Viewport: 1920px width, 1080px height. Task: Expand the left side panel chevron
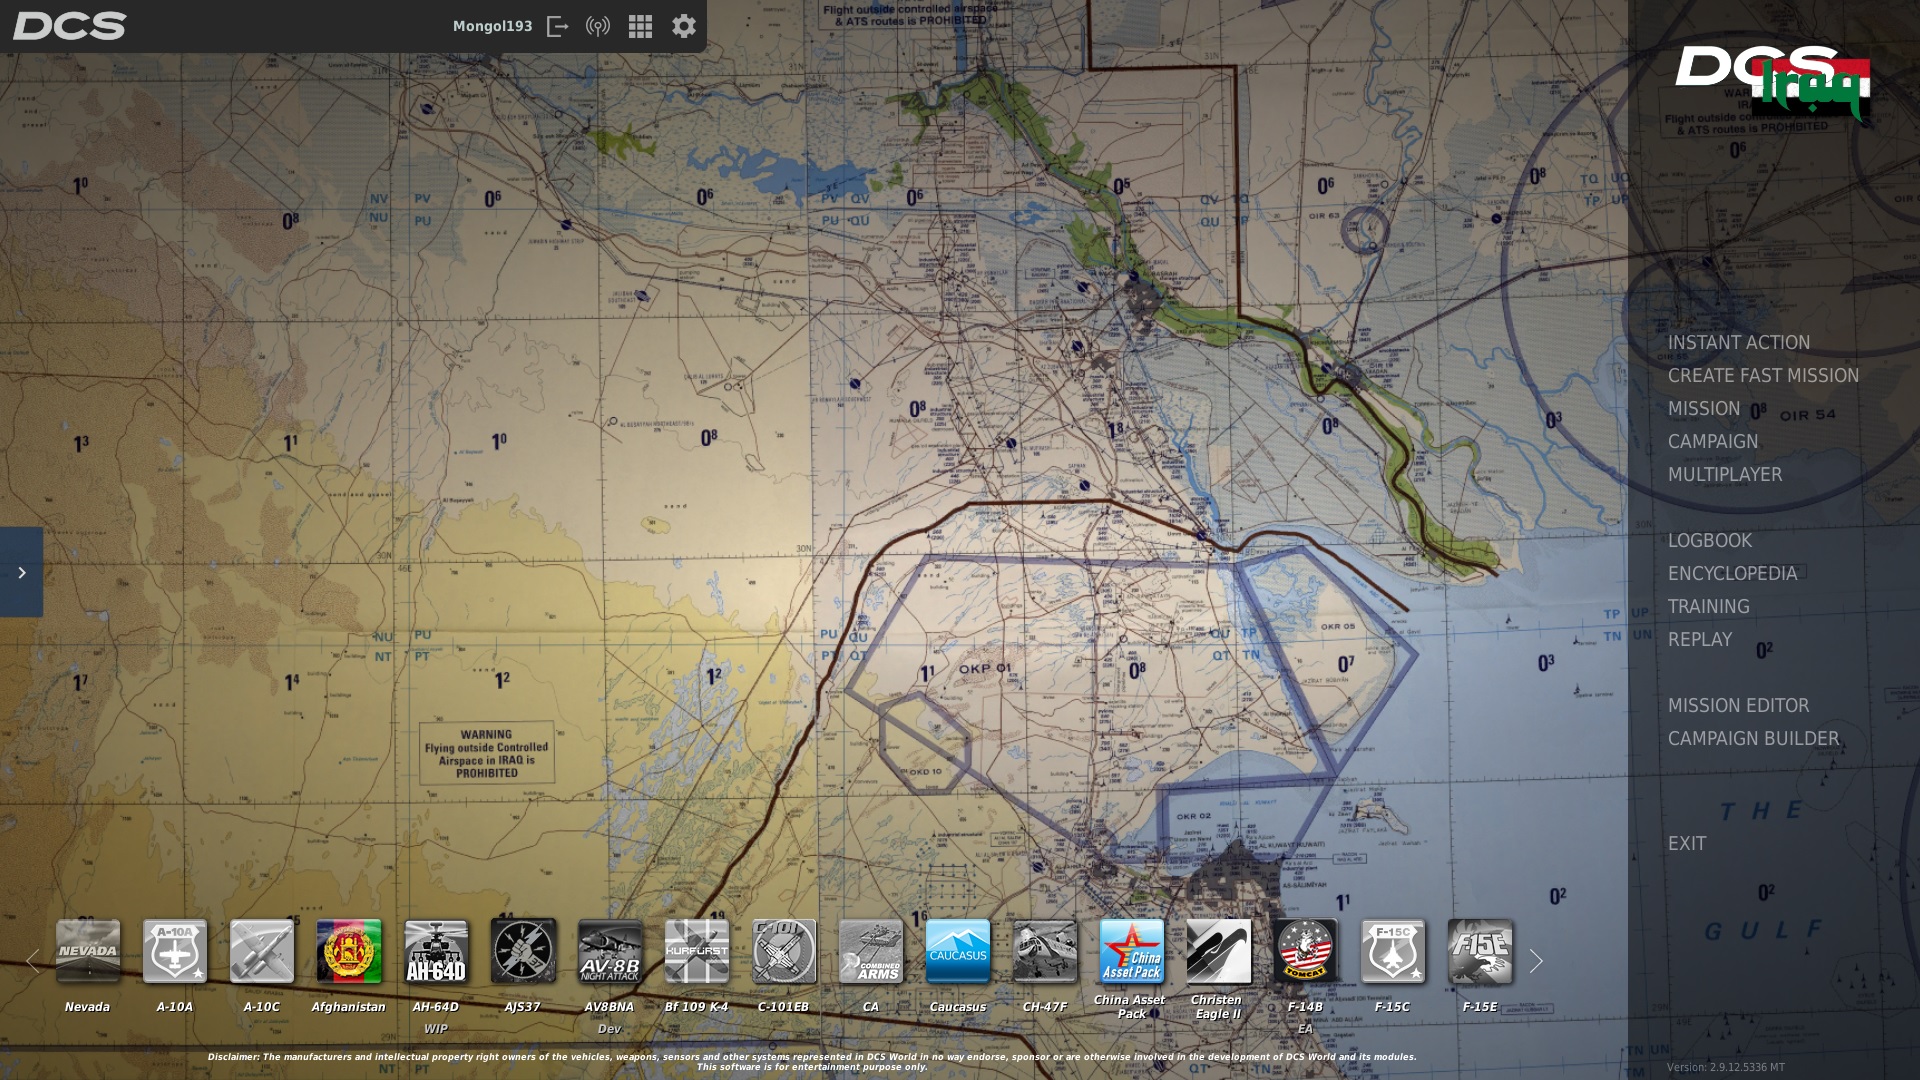(21, 572)
